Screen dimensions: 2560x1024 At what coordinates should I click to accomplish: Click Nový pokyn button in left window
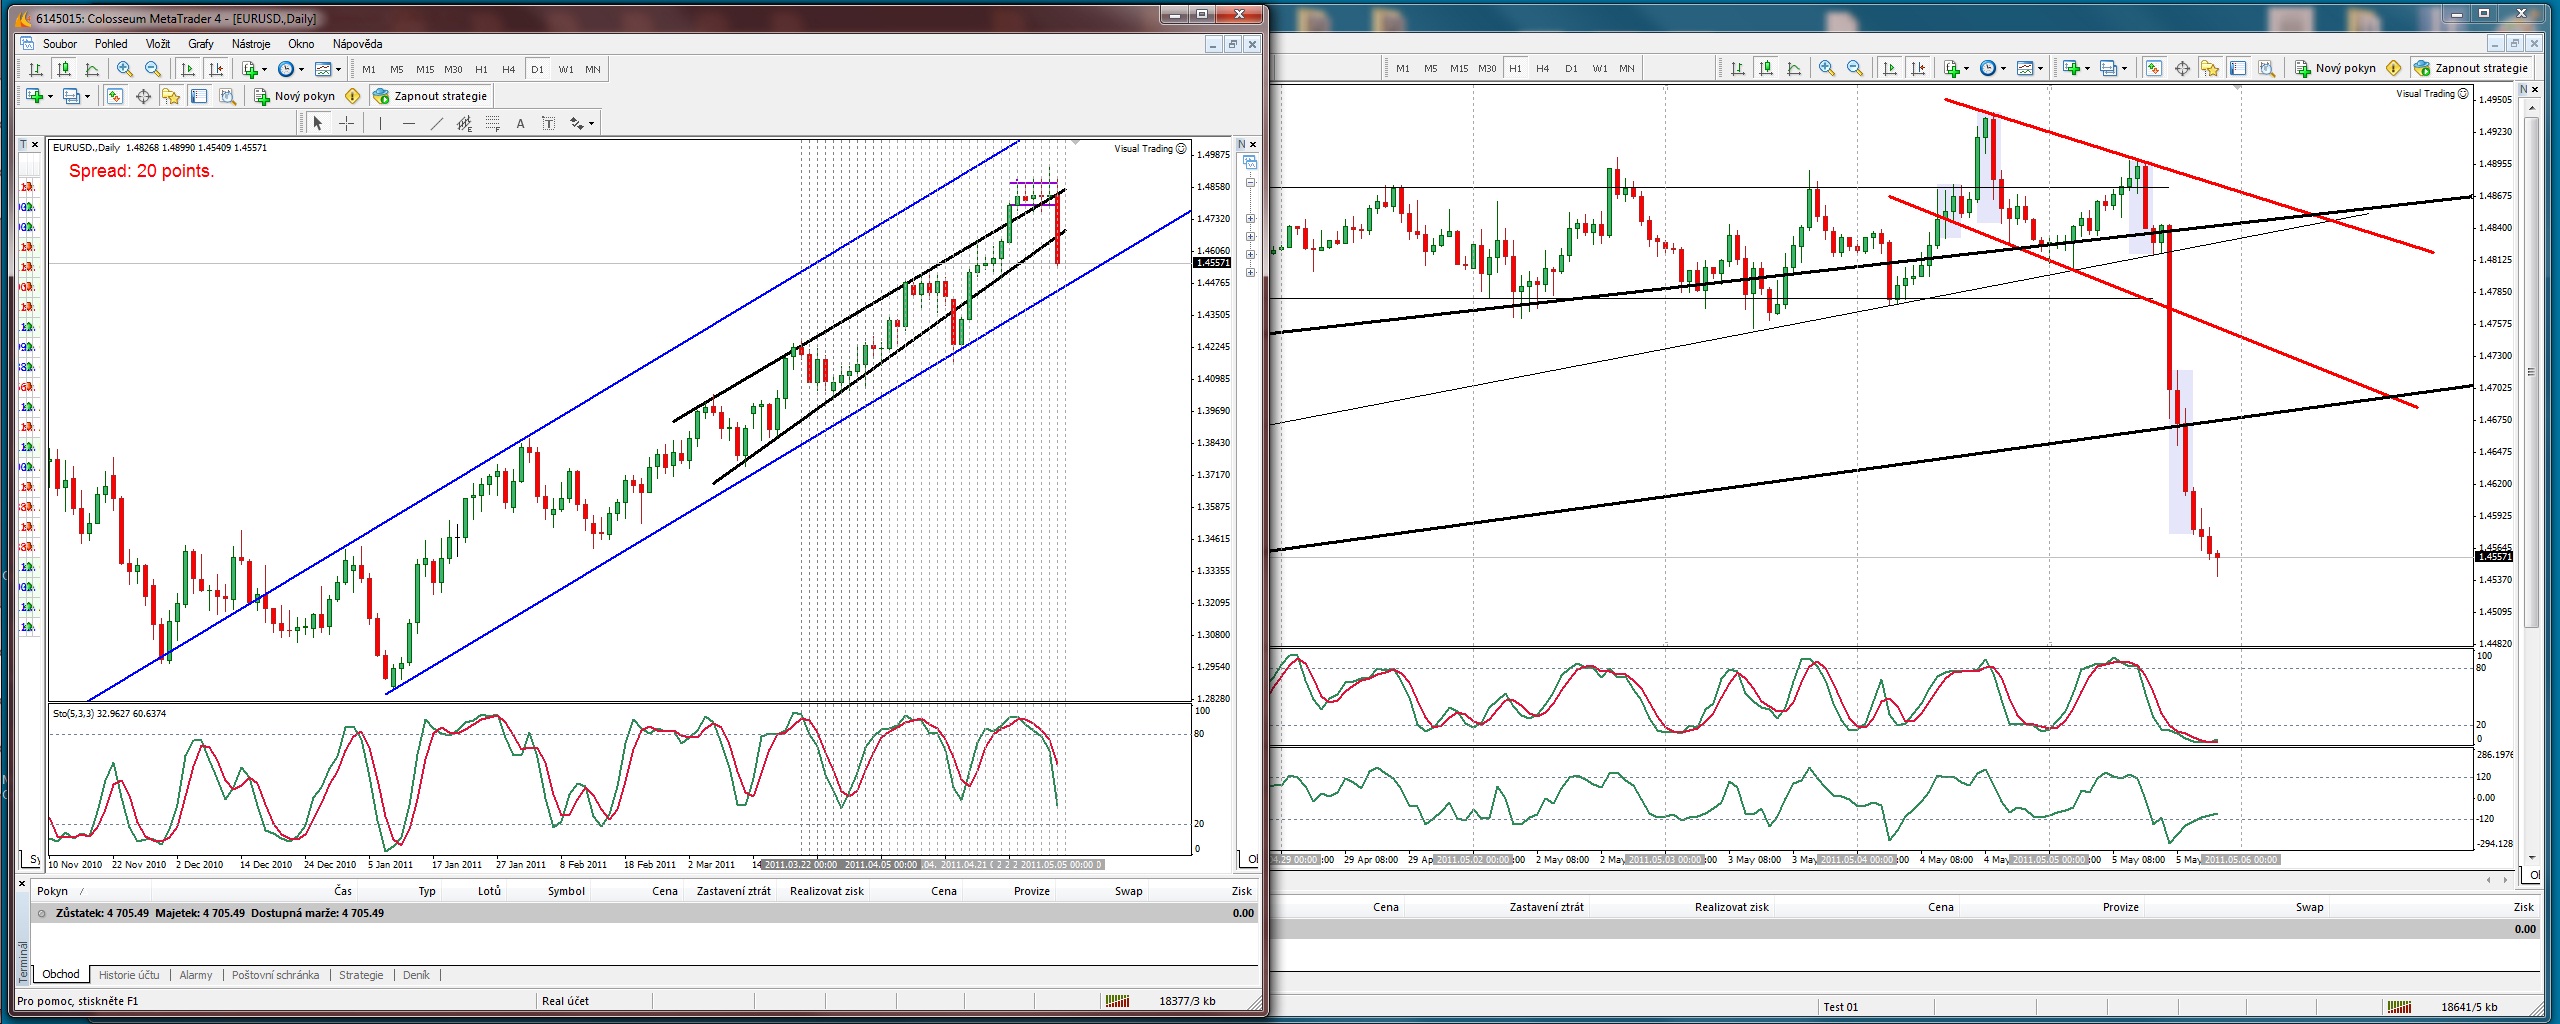tap(295, 96)
